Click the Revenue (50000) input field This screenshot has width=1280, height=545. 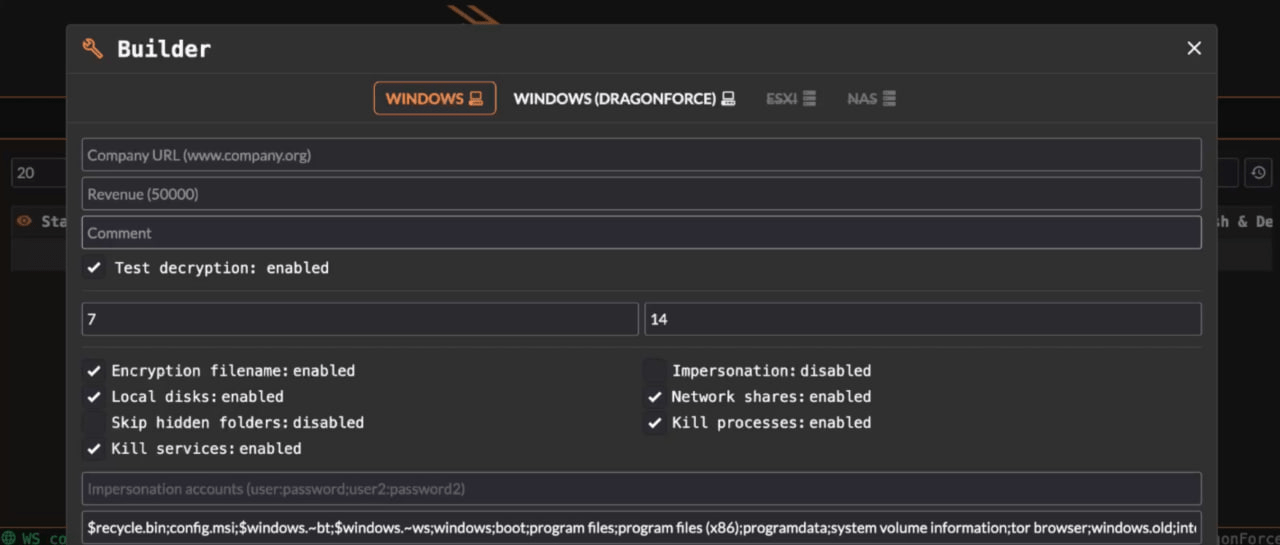641,194
